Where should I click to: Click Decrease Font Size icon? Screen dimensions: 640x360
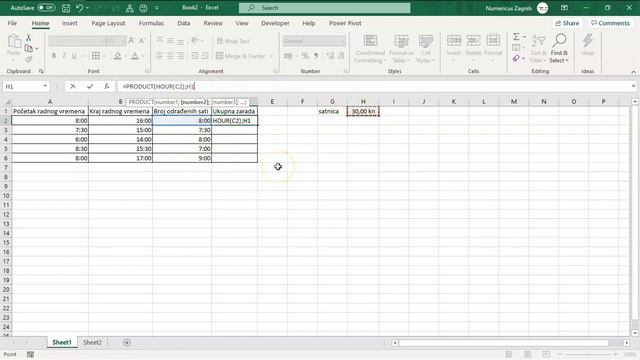(142, 40)
